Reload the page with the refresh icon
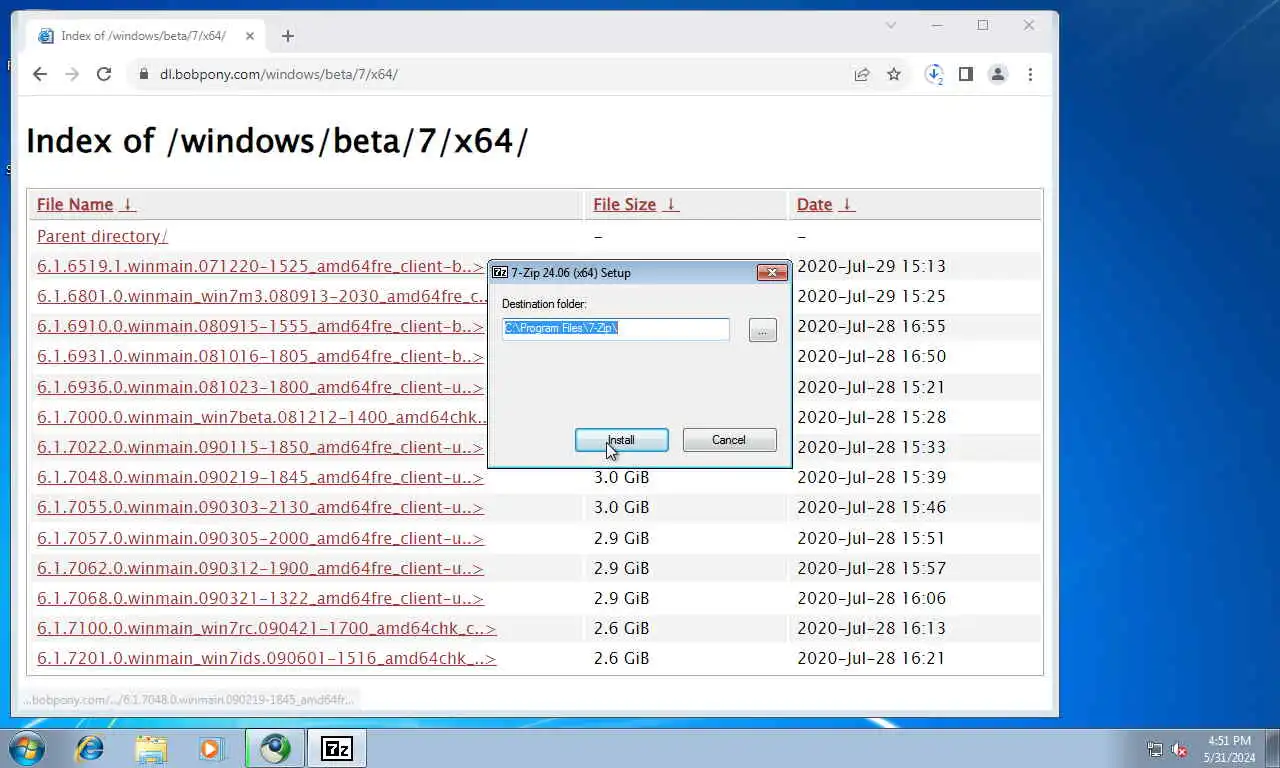This screenshot has height=768, width=1280. click(104, 74)
